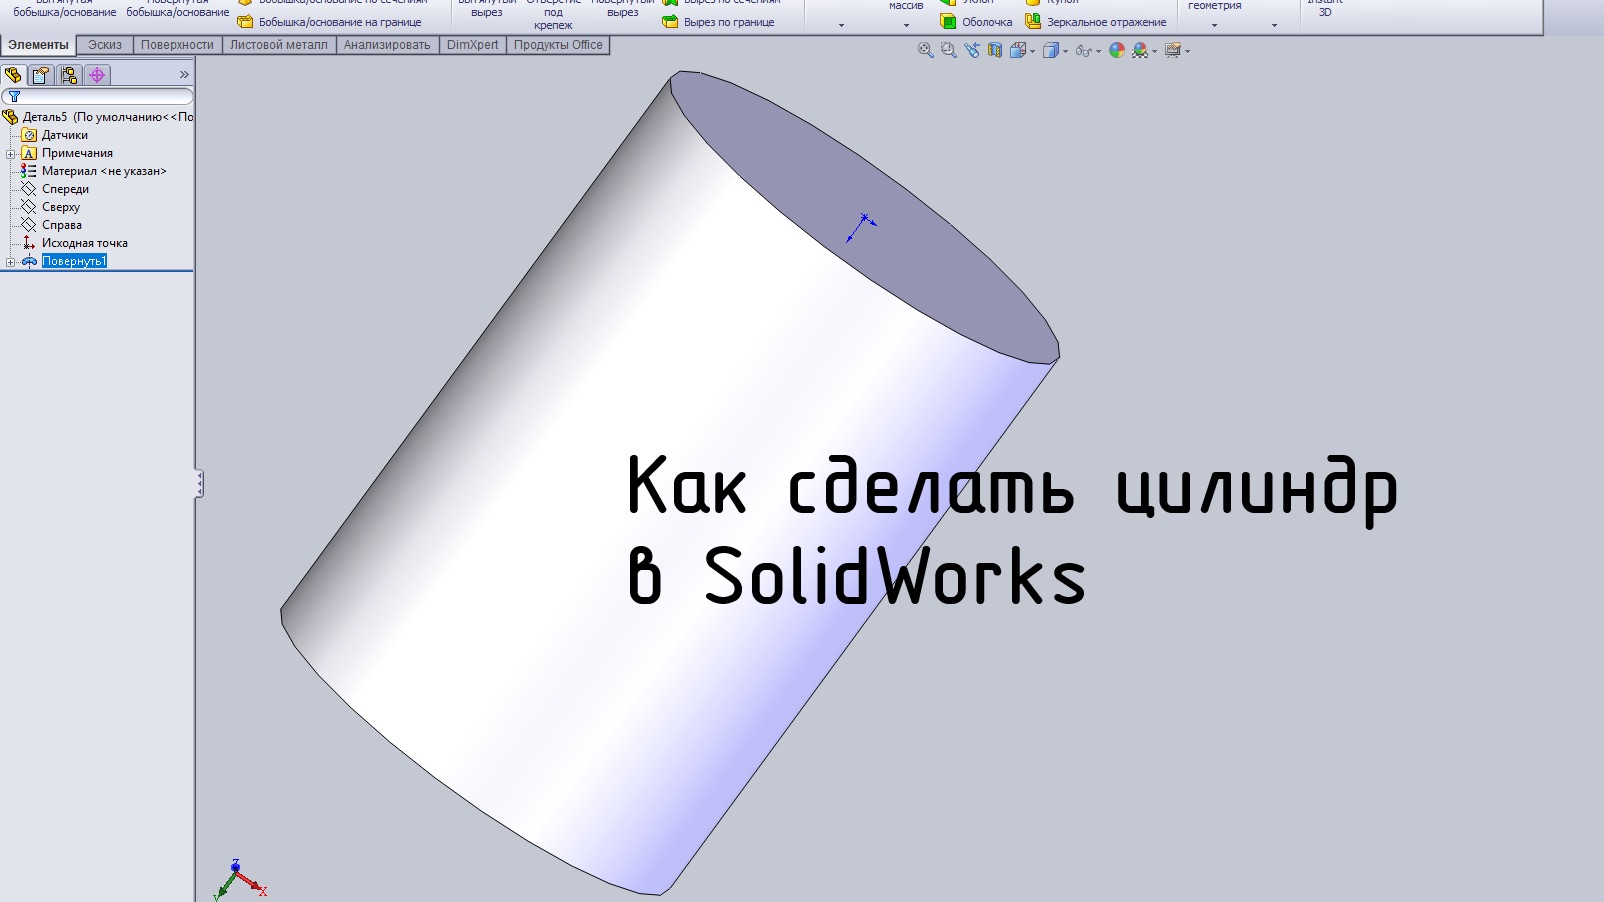
Task: Open the массив pattern dropdown arrow
Action: pos(906,25)
